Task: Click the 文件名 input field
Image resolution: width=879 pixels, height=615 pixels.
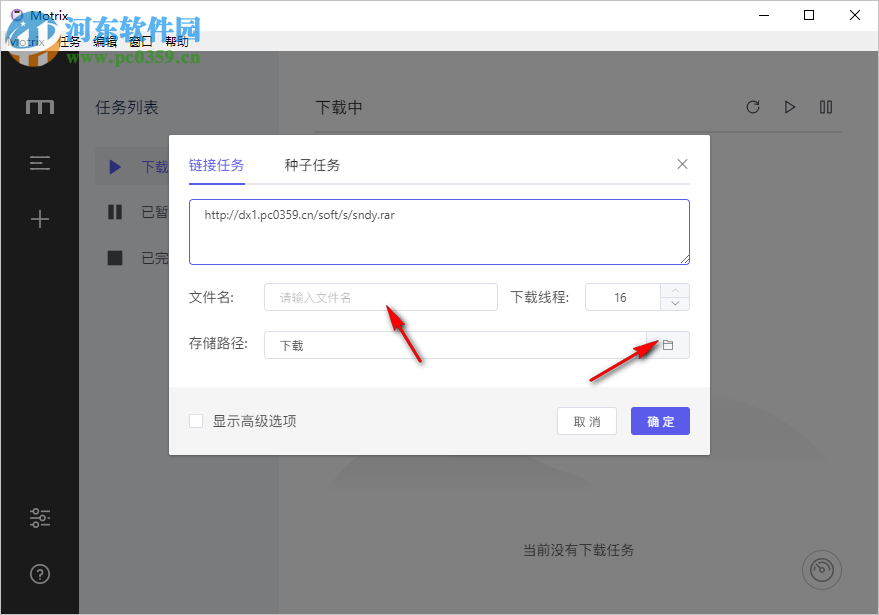Action: click(x=381, y=297)
